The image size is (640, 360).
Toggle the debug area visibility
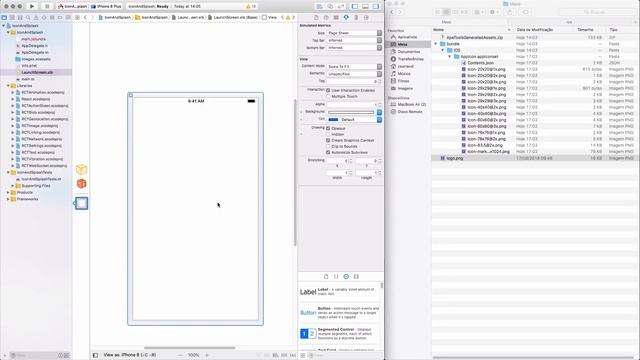coord(365,6)
